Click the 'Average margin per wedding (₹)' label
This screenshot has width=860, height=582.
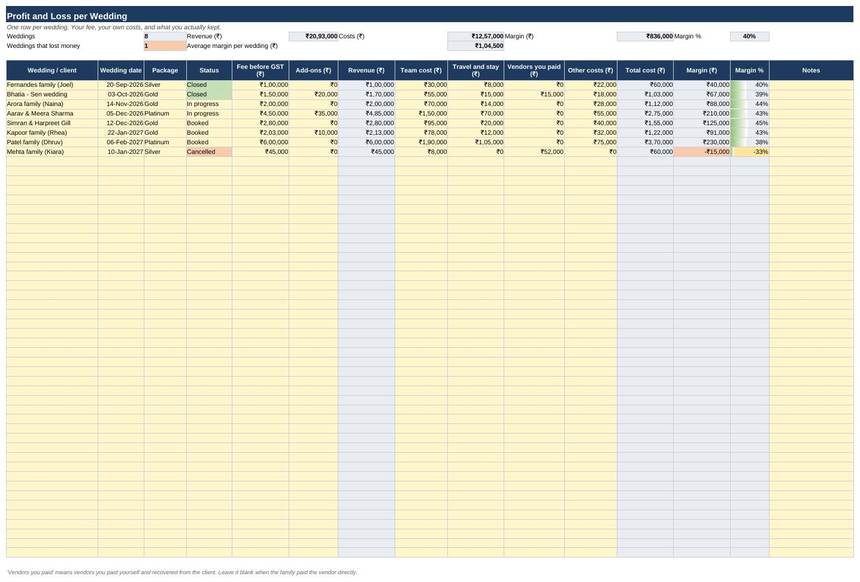point(232,46)
